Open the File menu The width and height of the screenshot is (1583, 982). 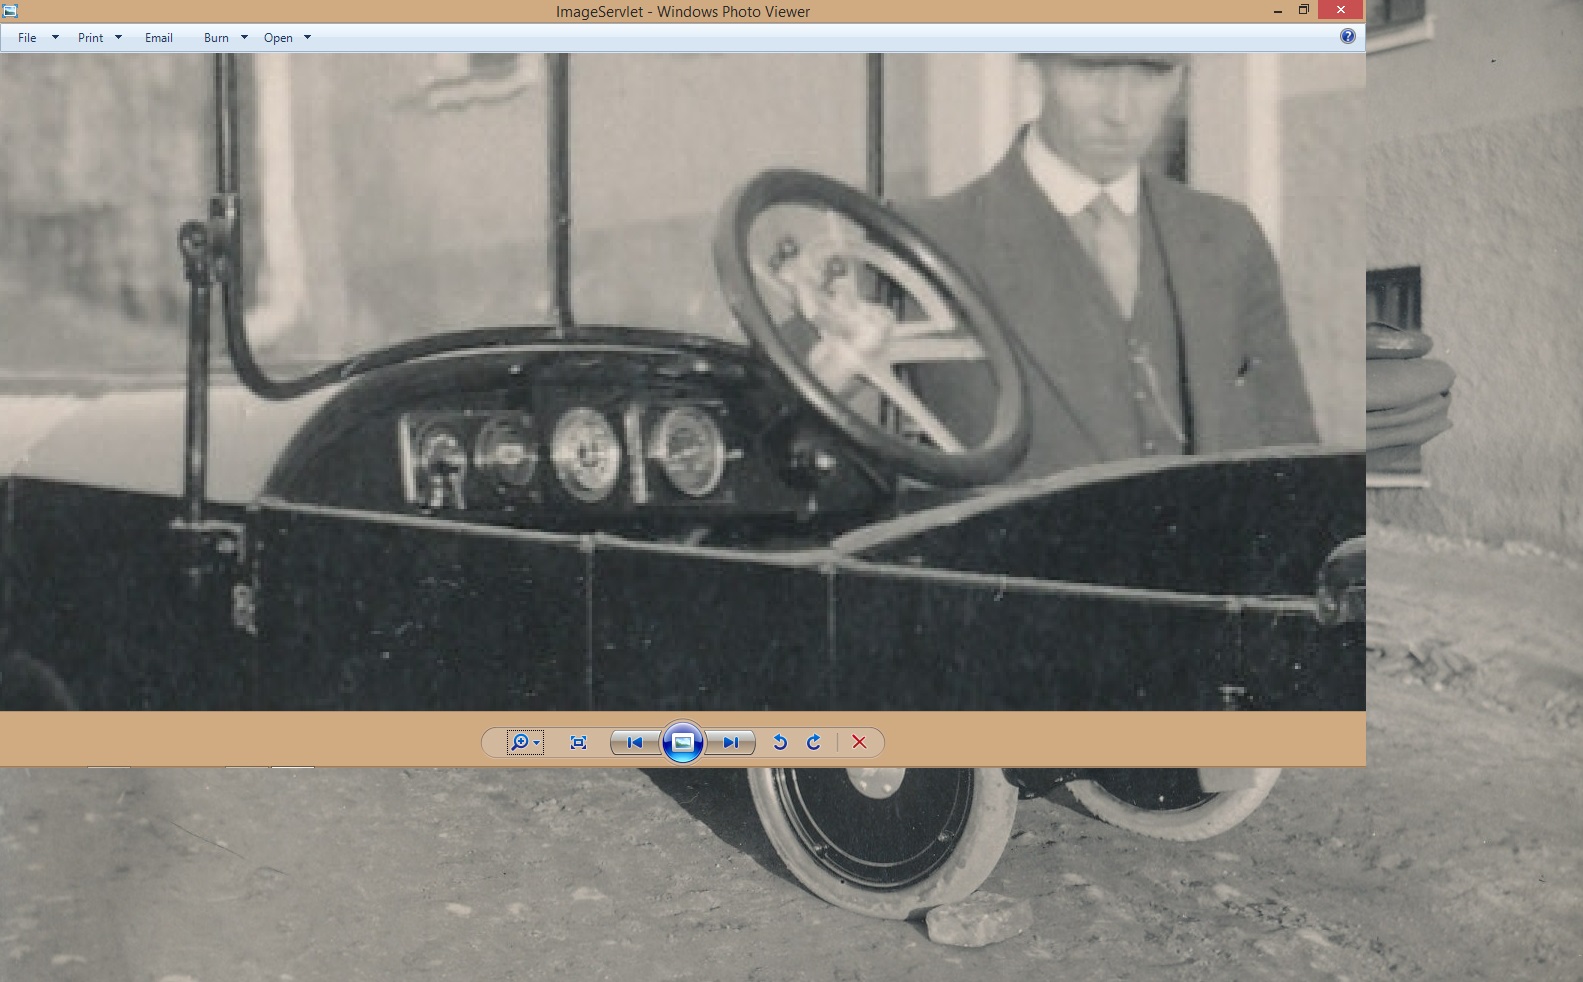click(27, 38)
